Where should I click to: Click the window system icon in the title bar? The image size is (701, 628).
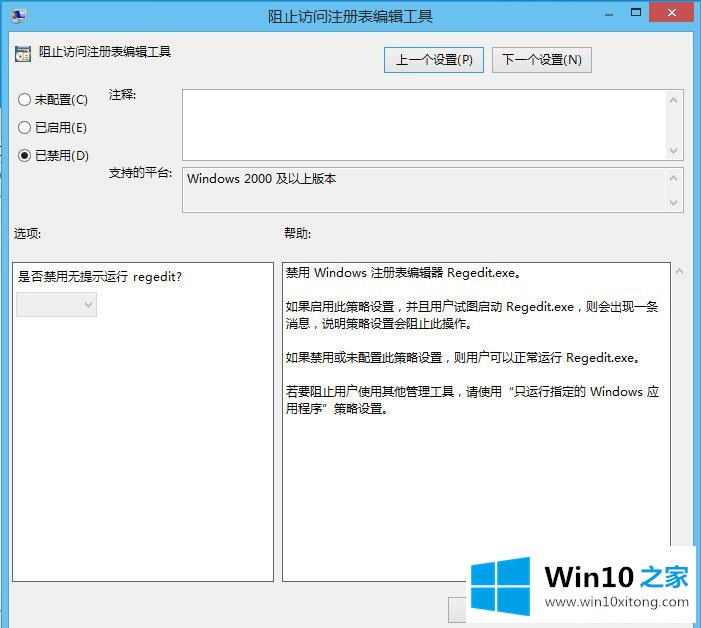pos(19,17)
